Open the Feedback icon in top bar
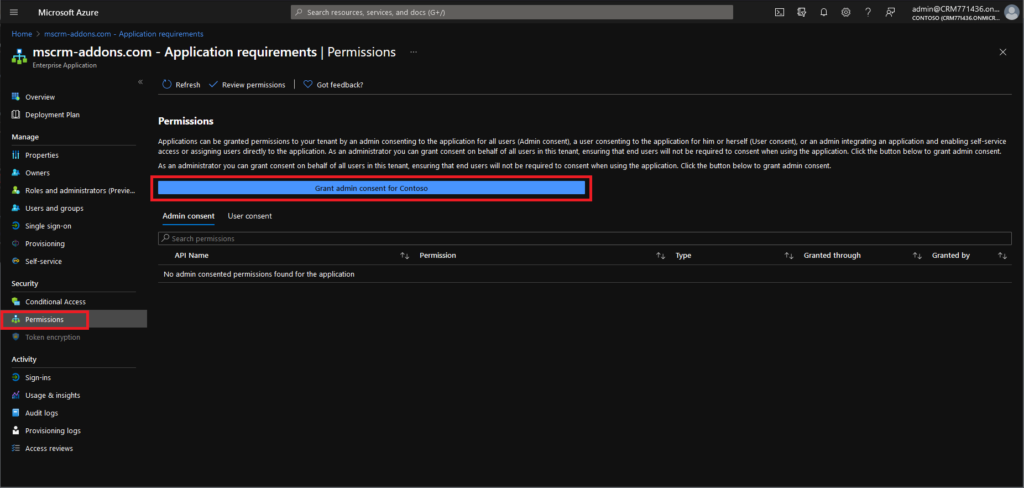The width and height of the screenshot is (1024, 488). point(889,12)
